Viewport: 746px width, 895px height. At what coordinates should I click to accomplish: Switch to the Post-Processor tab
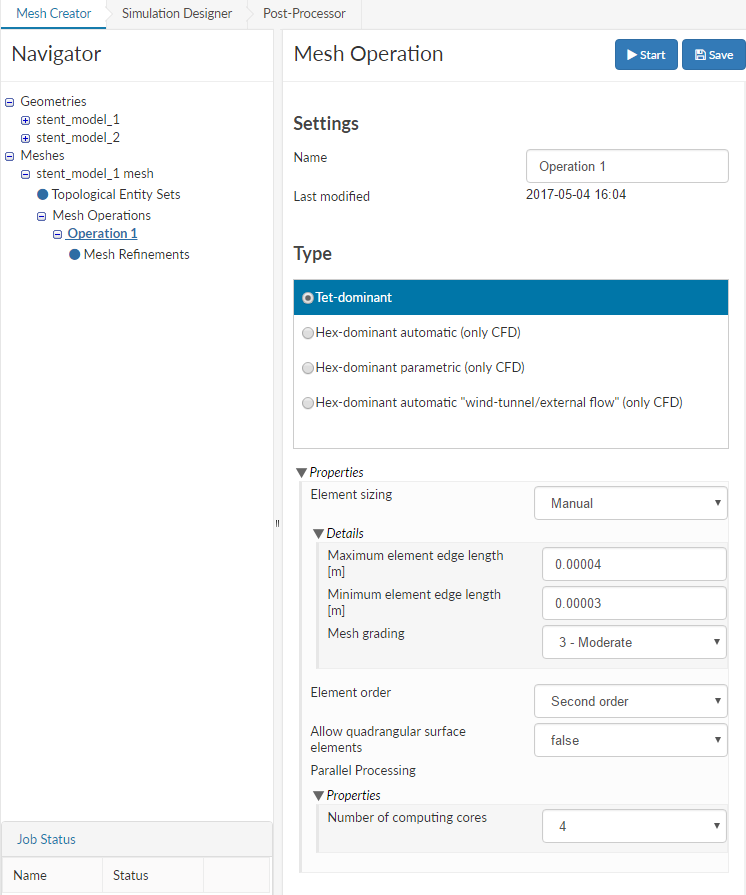[x=304, y=14]
